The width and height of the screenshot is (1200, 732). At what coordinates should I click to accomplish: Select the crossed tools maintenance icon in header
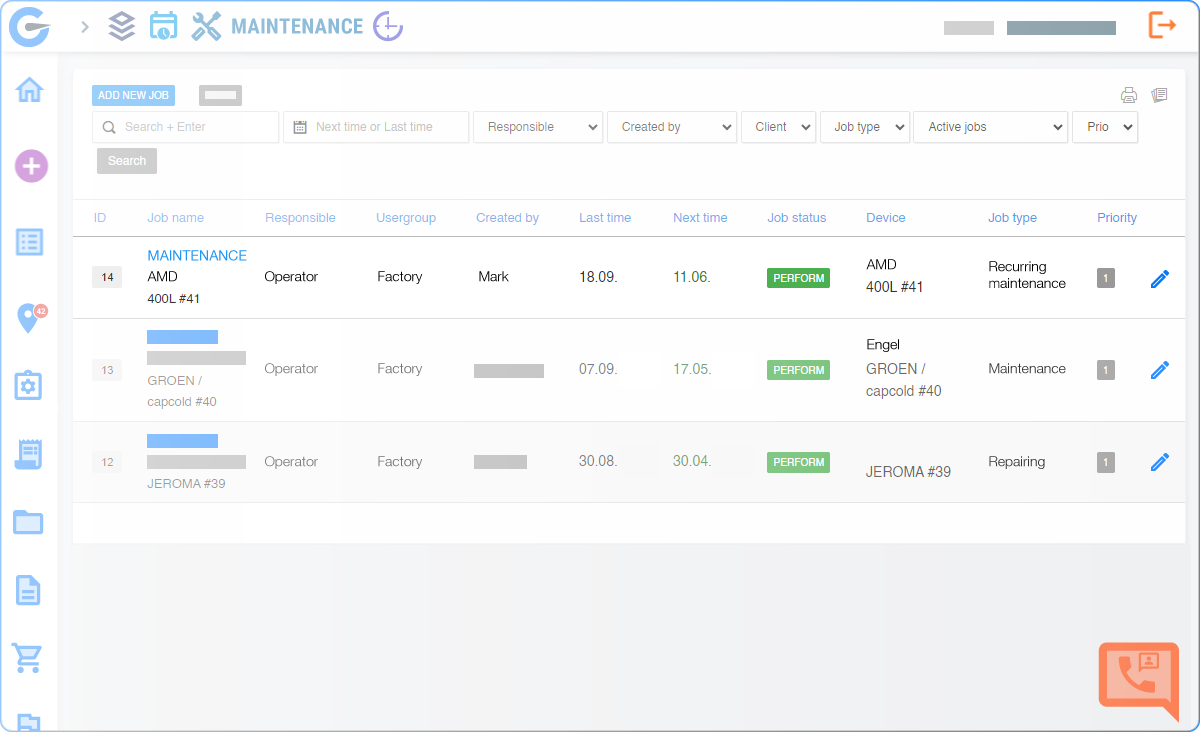pos(206,27)
